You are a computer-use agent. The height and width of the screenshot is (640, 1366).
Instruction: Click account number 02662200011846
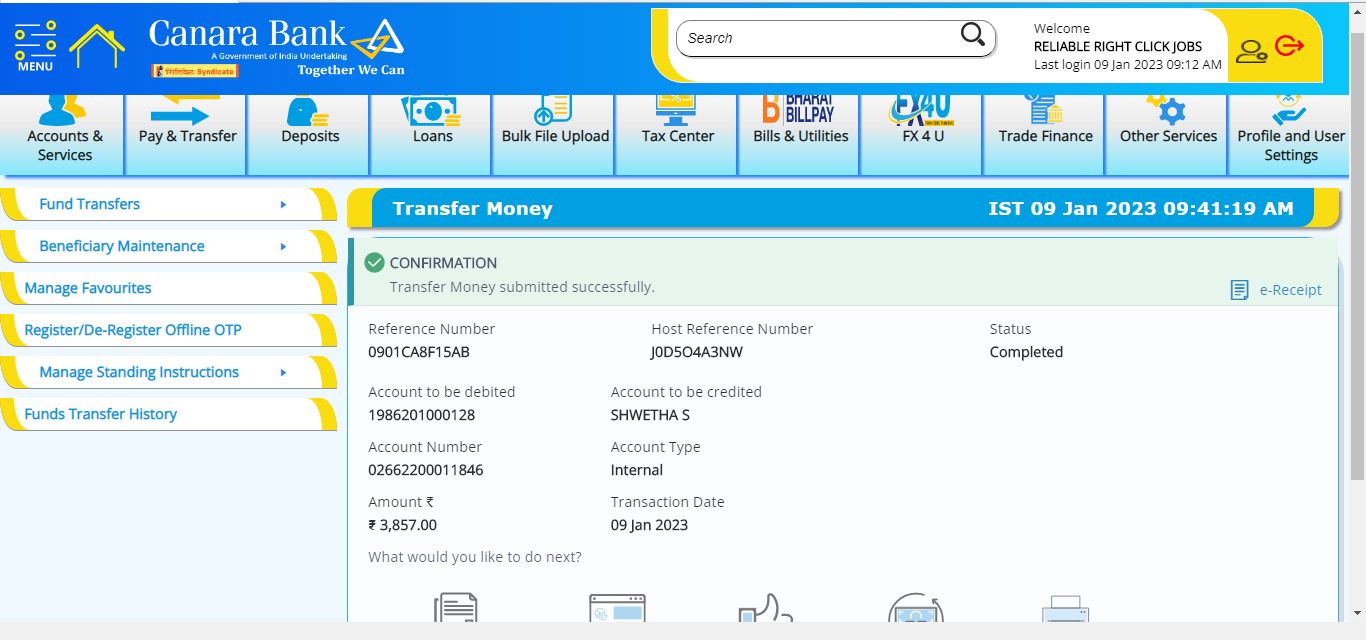point(426,470)
